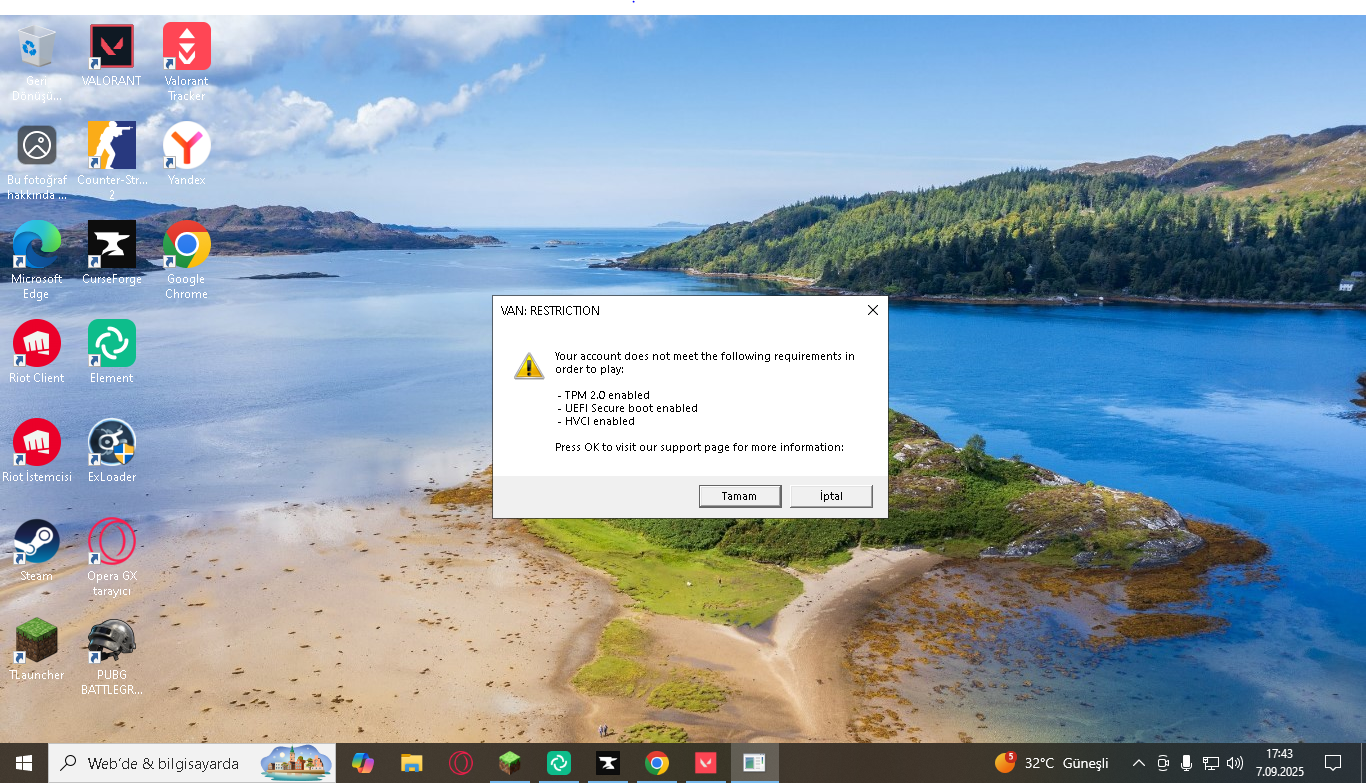1366x783 pixels.
Task: Select the Google Chrome desktop shortcut
Action: pyautogui.click(x=187, y=261)
